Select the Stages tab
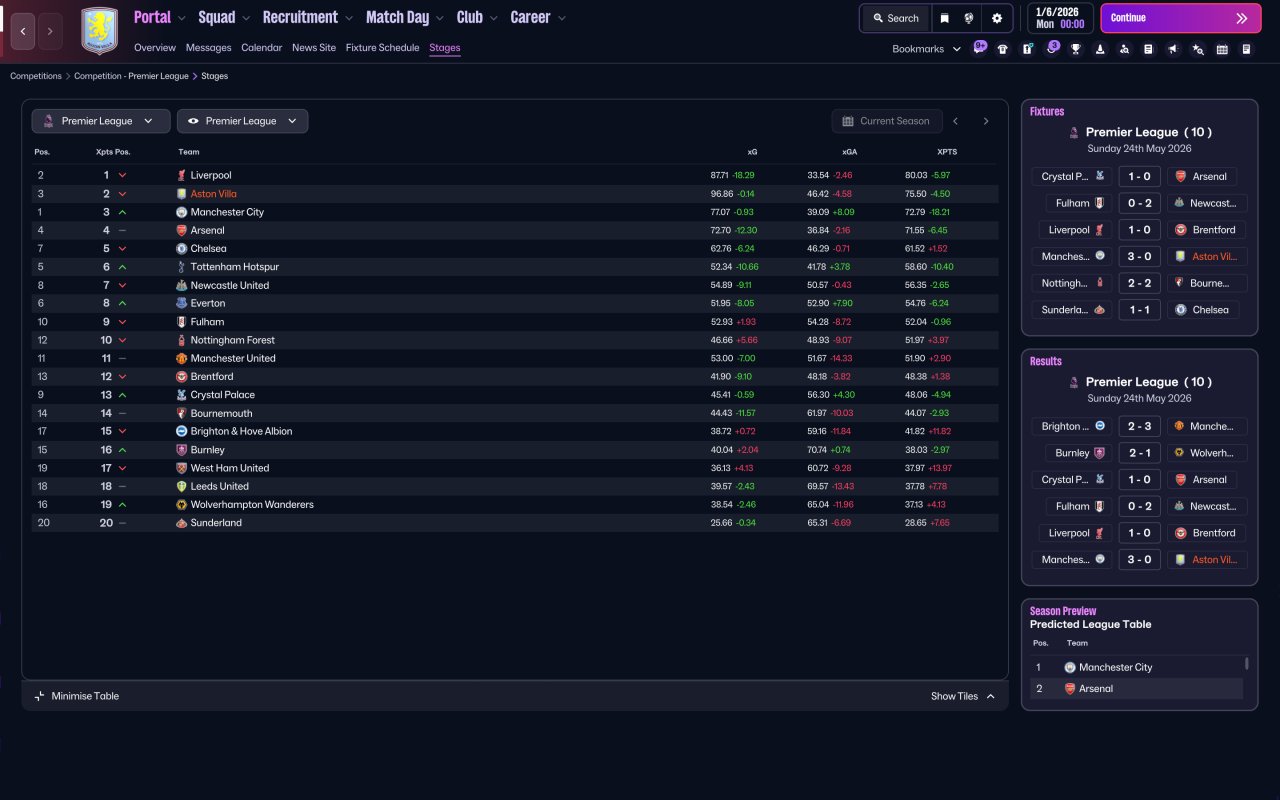1280x800 pixels. [445, 48]
